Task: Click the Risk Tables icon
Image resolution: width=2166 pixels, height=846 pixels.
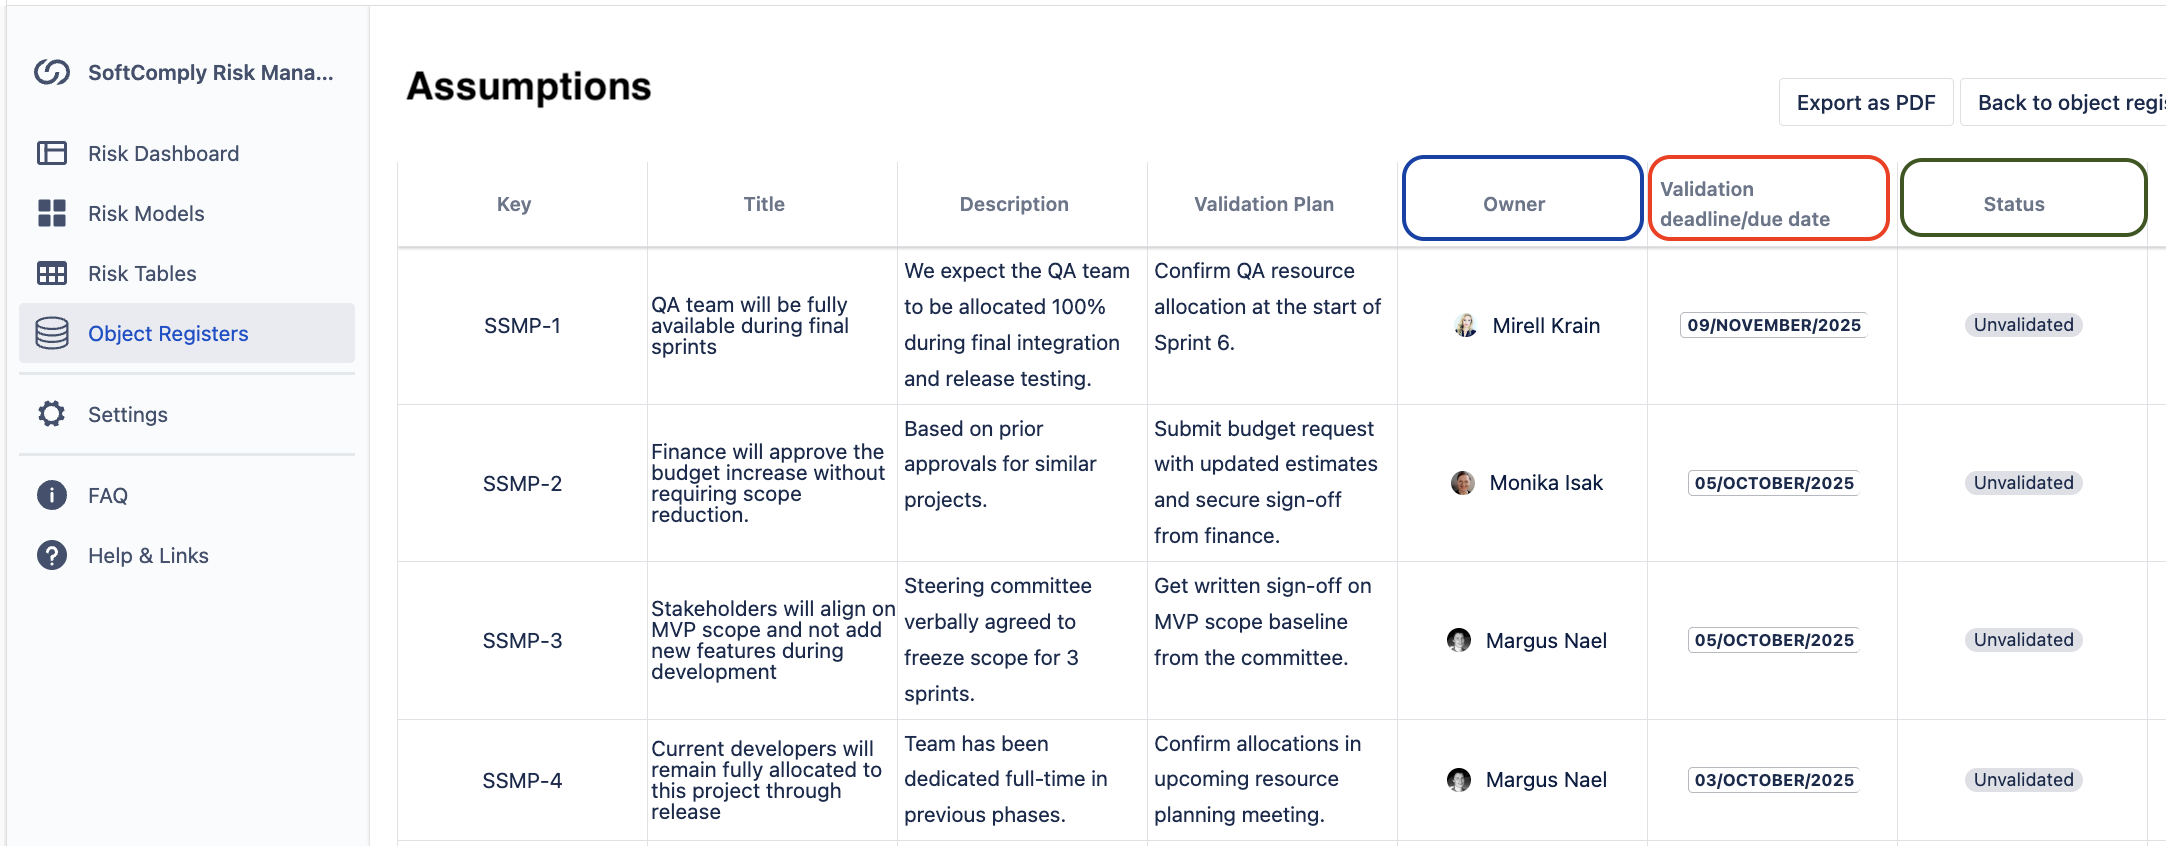Action: point(52,273)
